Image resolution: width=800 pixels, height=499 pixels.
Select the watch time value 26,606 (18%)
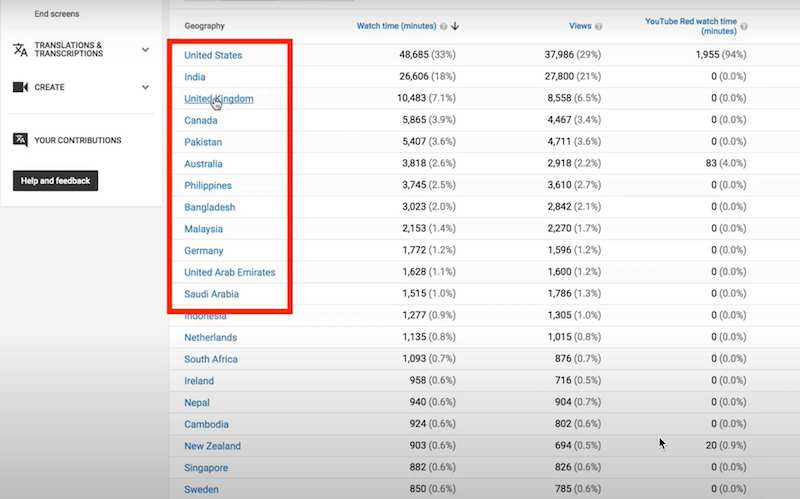coord(428,77)
